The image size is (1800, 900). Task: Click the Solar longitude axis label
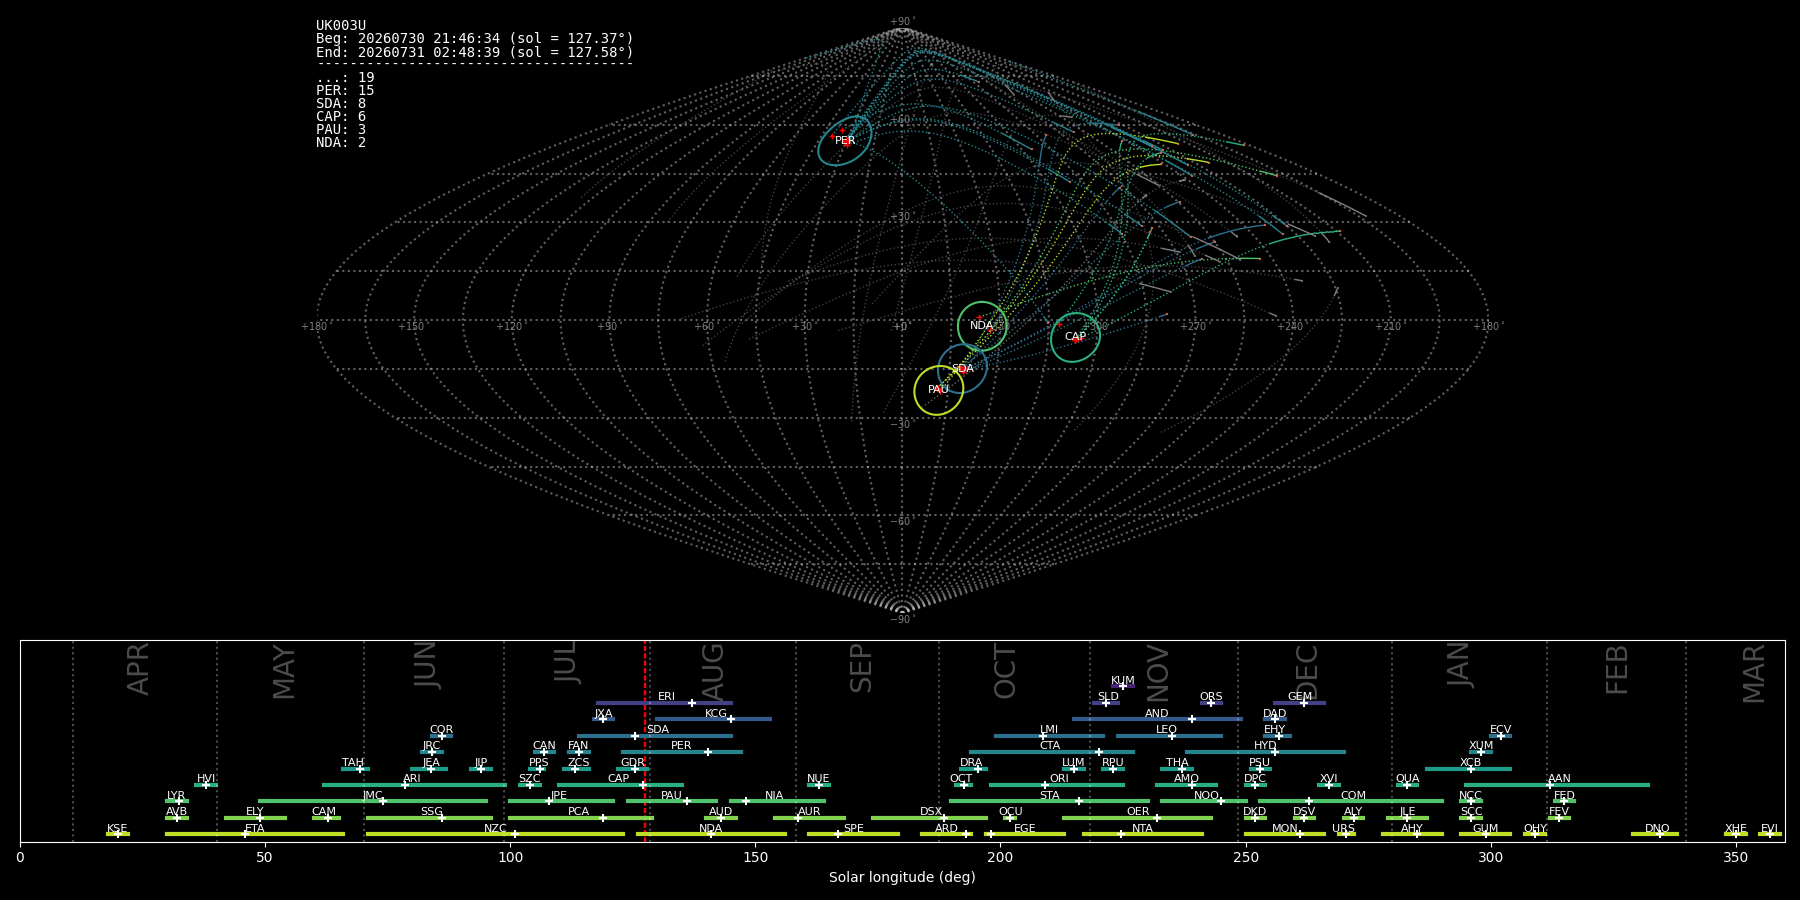pyautogui.click(x=902, y=877)
